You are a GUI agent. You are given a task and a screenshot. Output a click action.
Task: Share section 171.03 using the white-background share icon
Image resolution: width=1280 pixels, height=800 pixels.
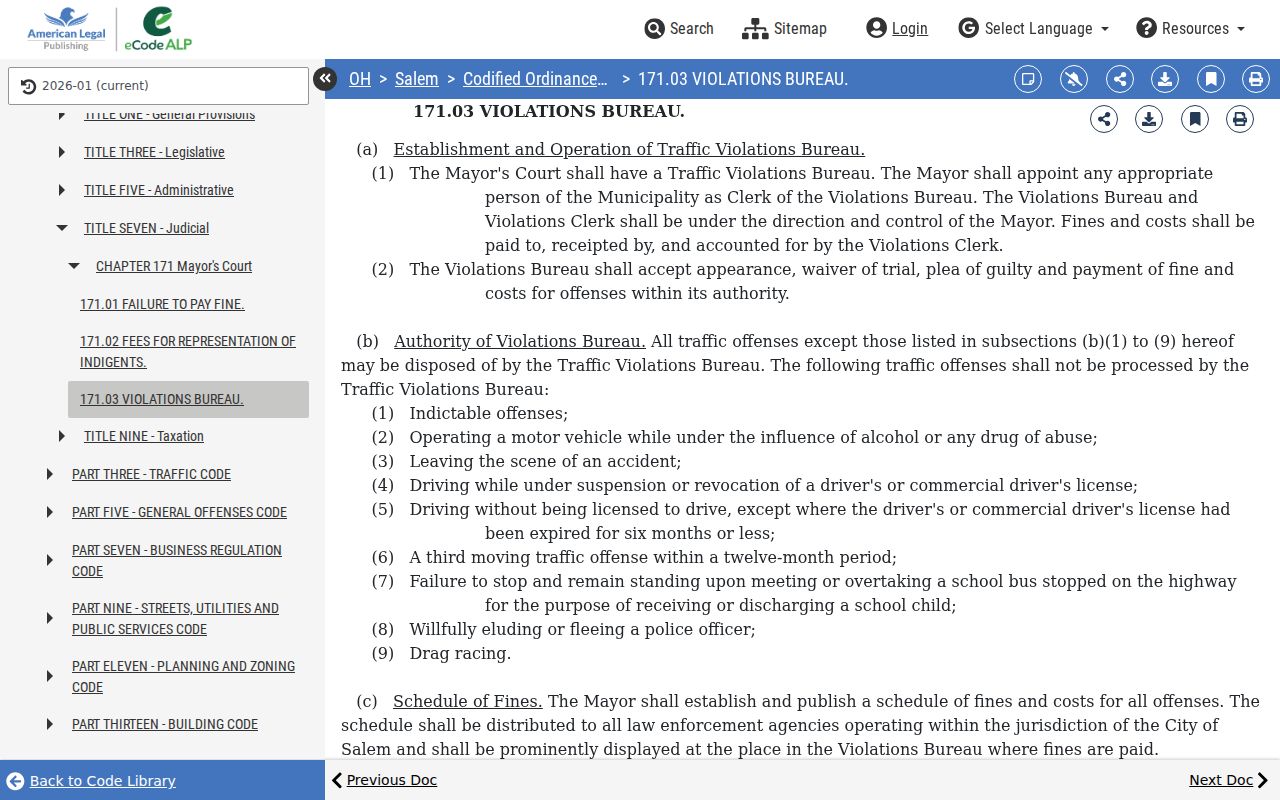point(1104,119)
